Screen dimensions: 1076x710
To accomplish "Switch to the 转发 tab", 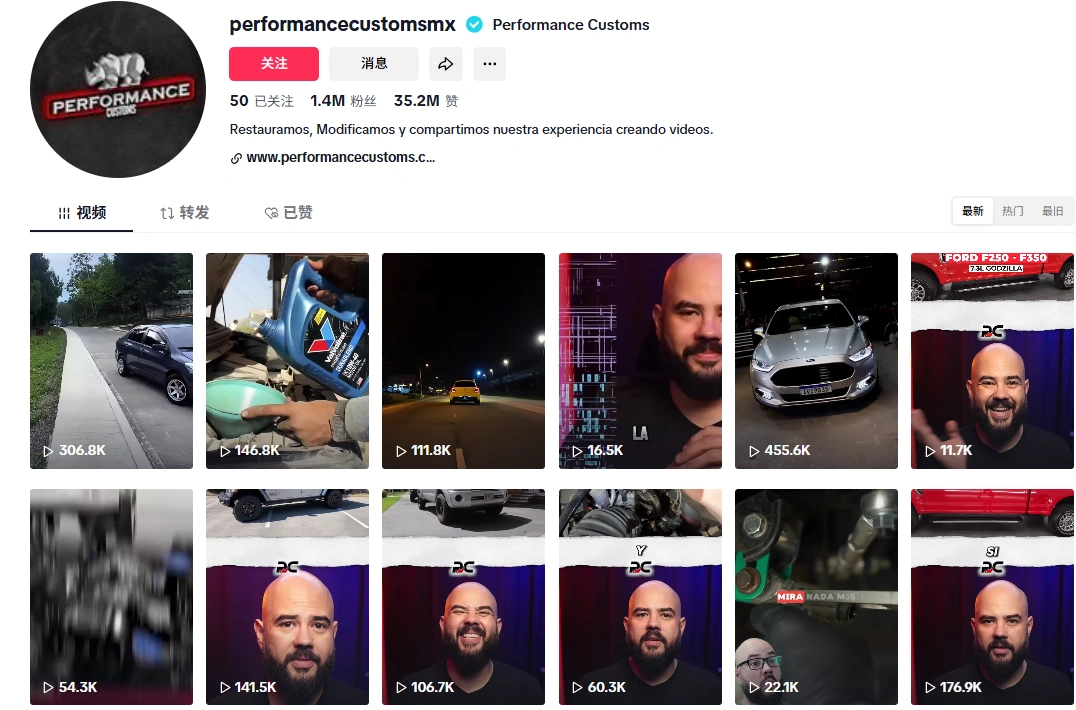I will tap(185, 213).
